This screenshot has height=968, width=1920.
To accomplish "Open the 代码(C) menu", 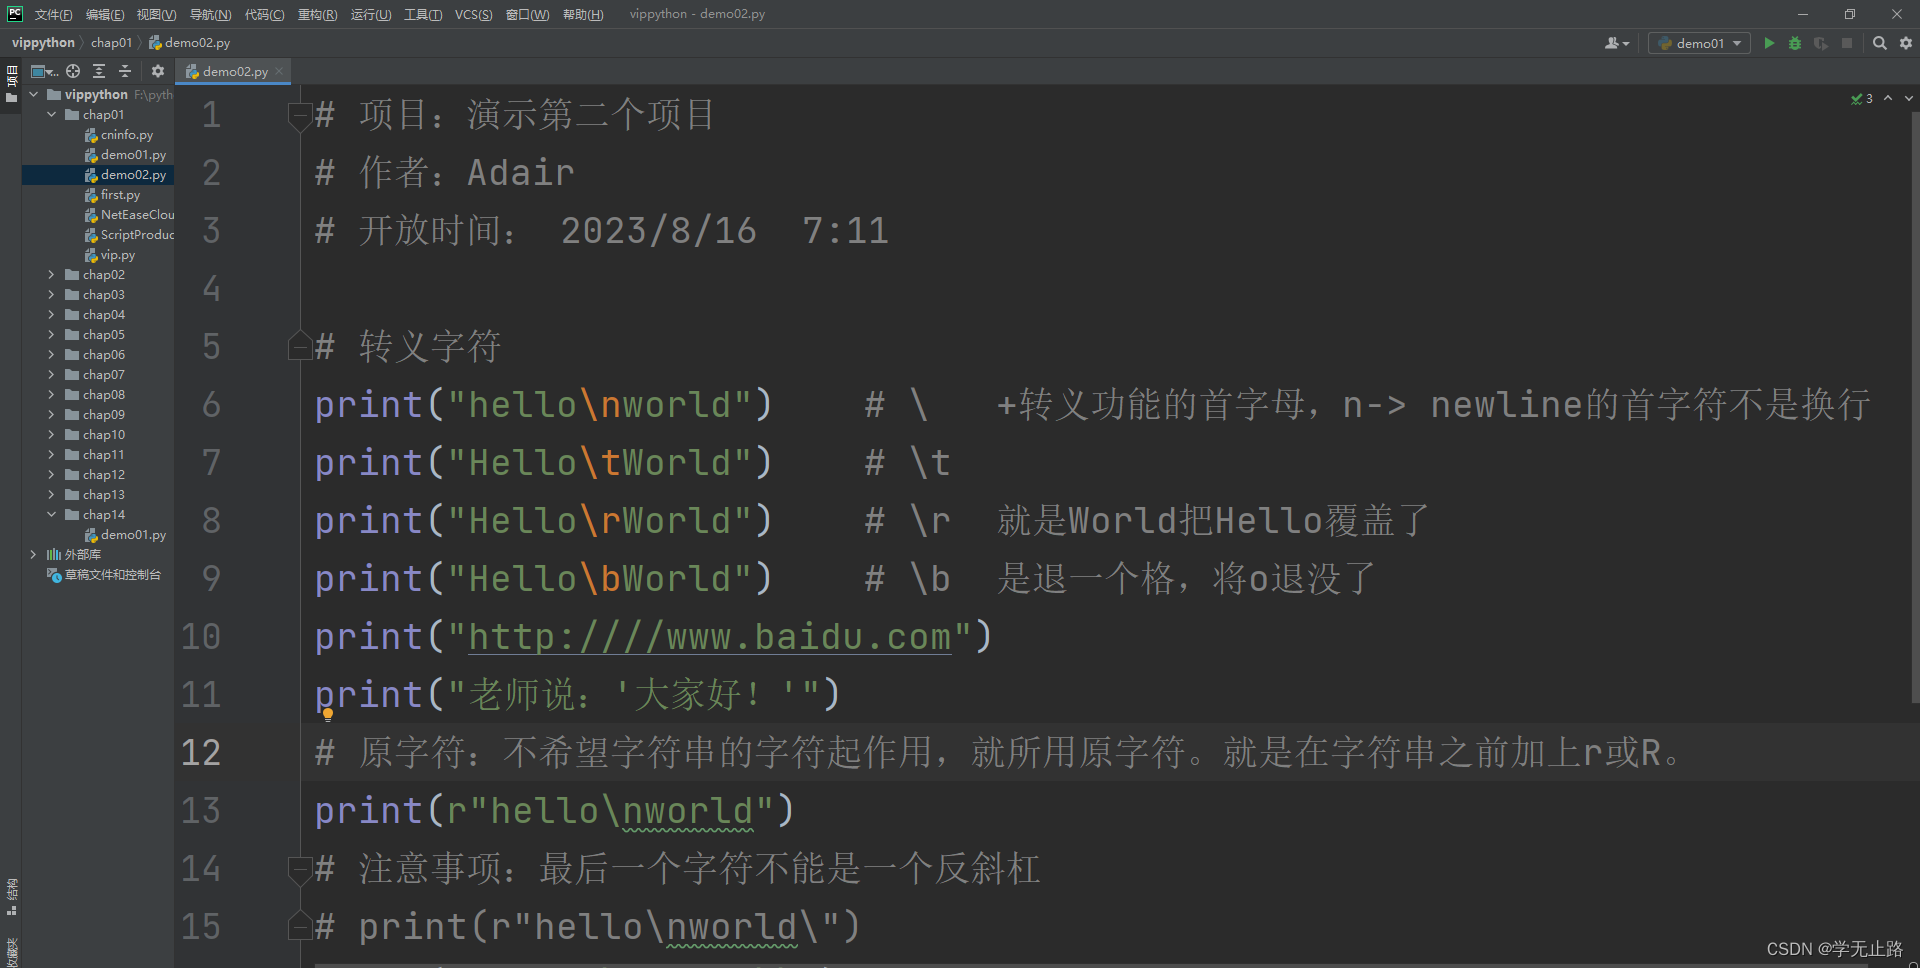I will point(264,14).
